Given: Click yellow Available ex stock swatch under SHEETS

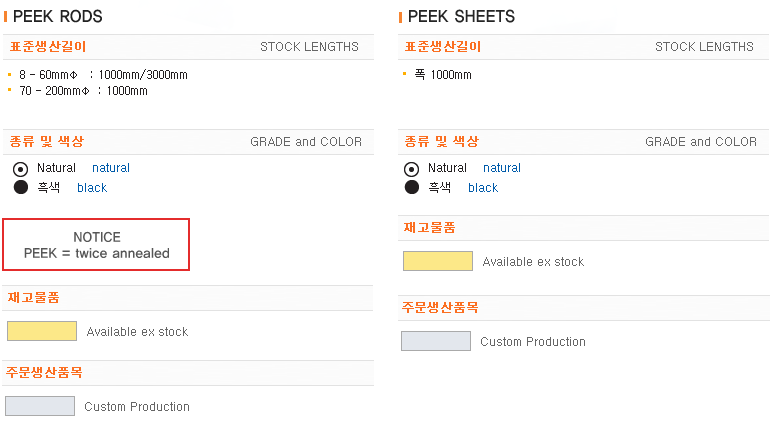Looking at the screenshot, I should click(438, 261).
